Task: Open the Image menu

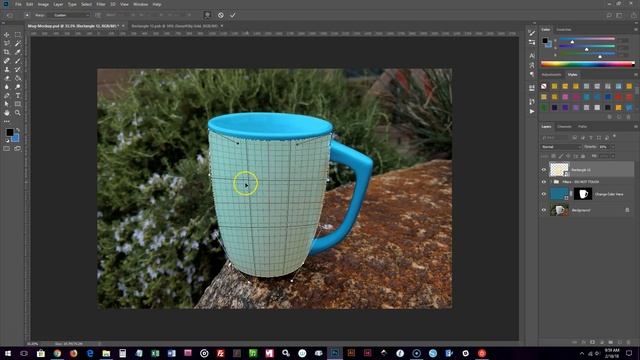Action: pos(43,4)
